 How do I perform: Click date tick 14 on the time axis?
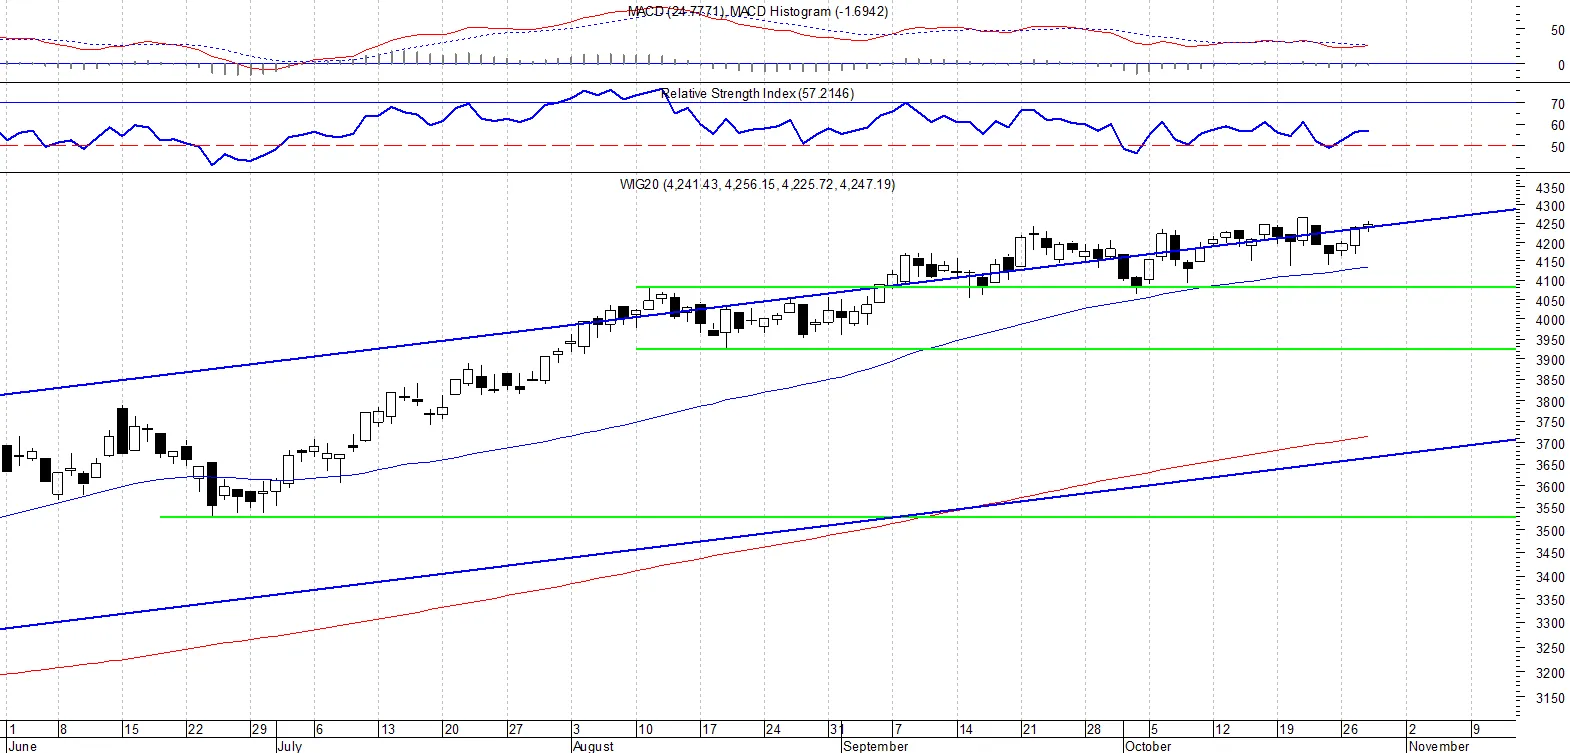(965, 730)
